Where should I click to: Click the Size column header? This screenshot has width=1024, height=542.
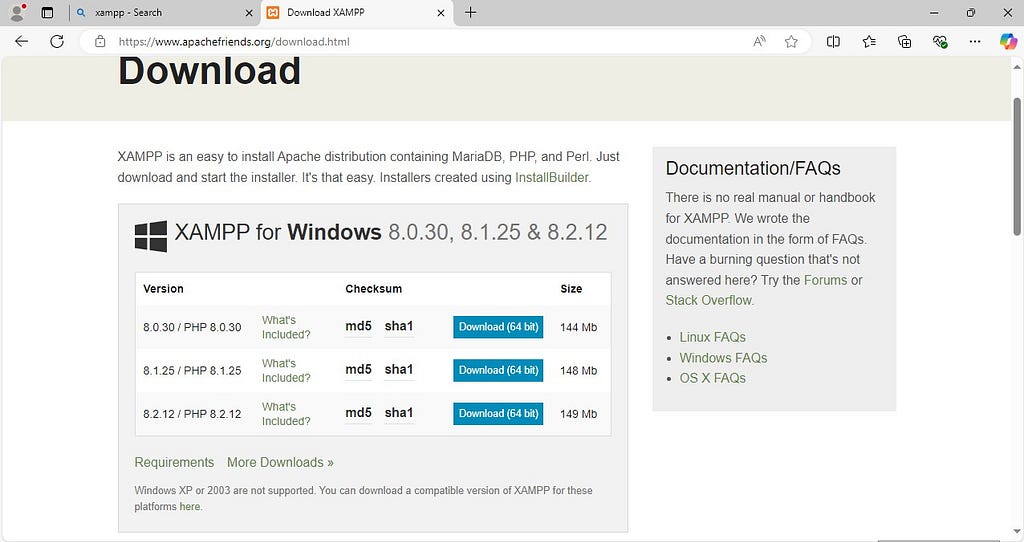click(571, 289)
